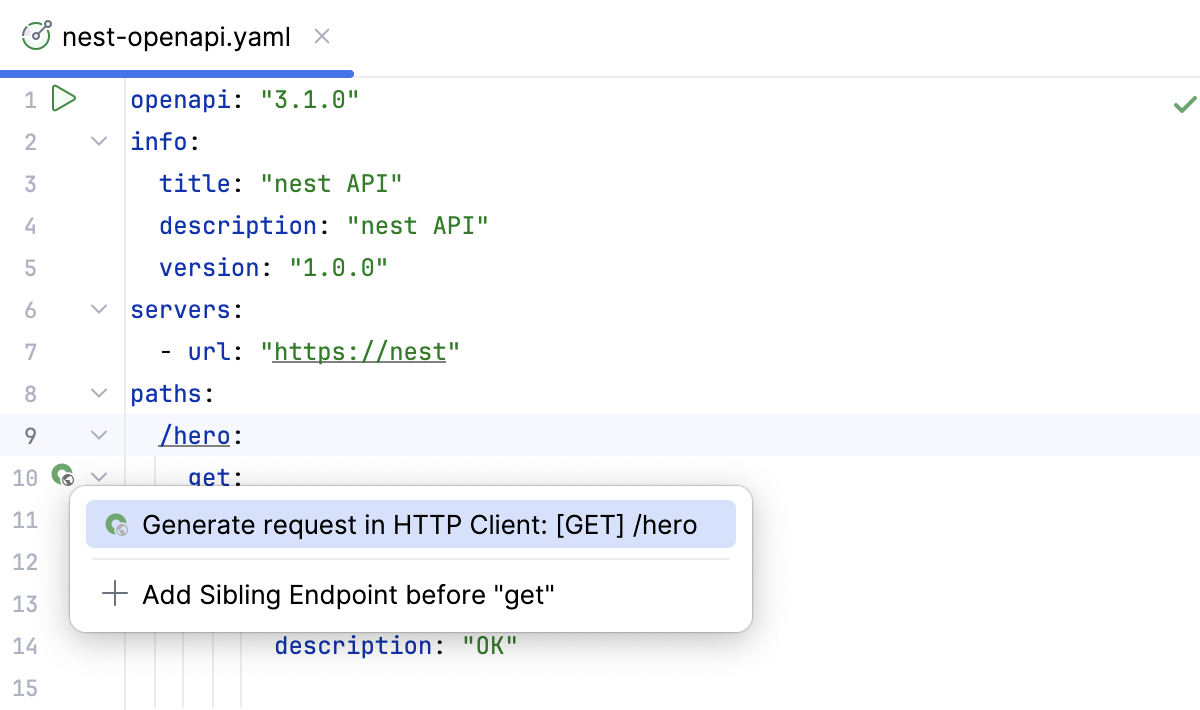Viewport: 1200px width, 710px height.
Task: Click the line number 1 in the gutter
Action: [x=30, y=99]
